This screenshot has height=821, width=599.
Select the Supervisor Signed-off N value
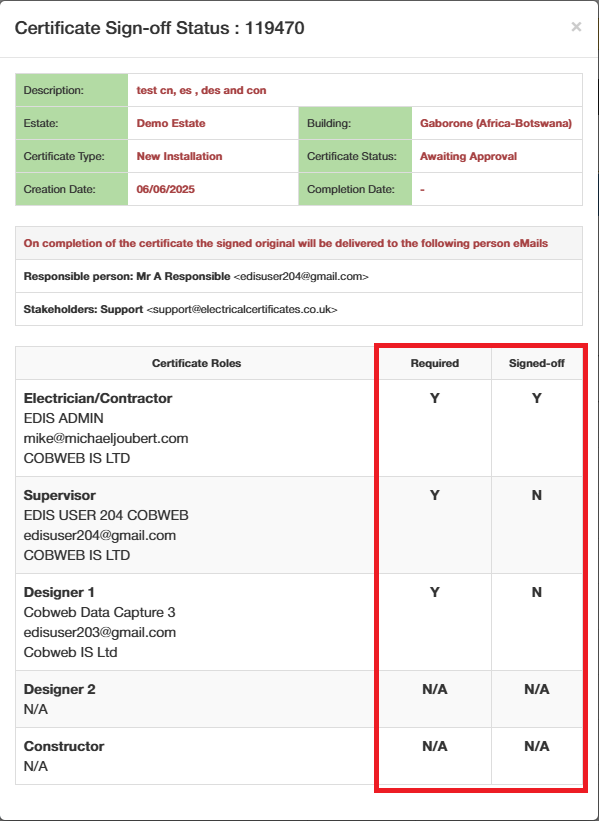pos(537,495)
